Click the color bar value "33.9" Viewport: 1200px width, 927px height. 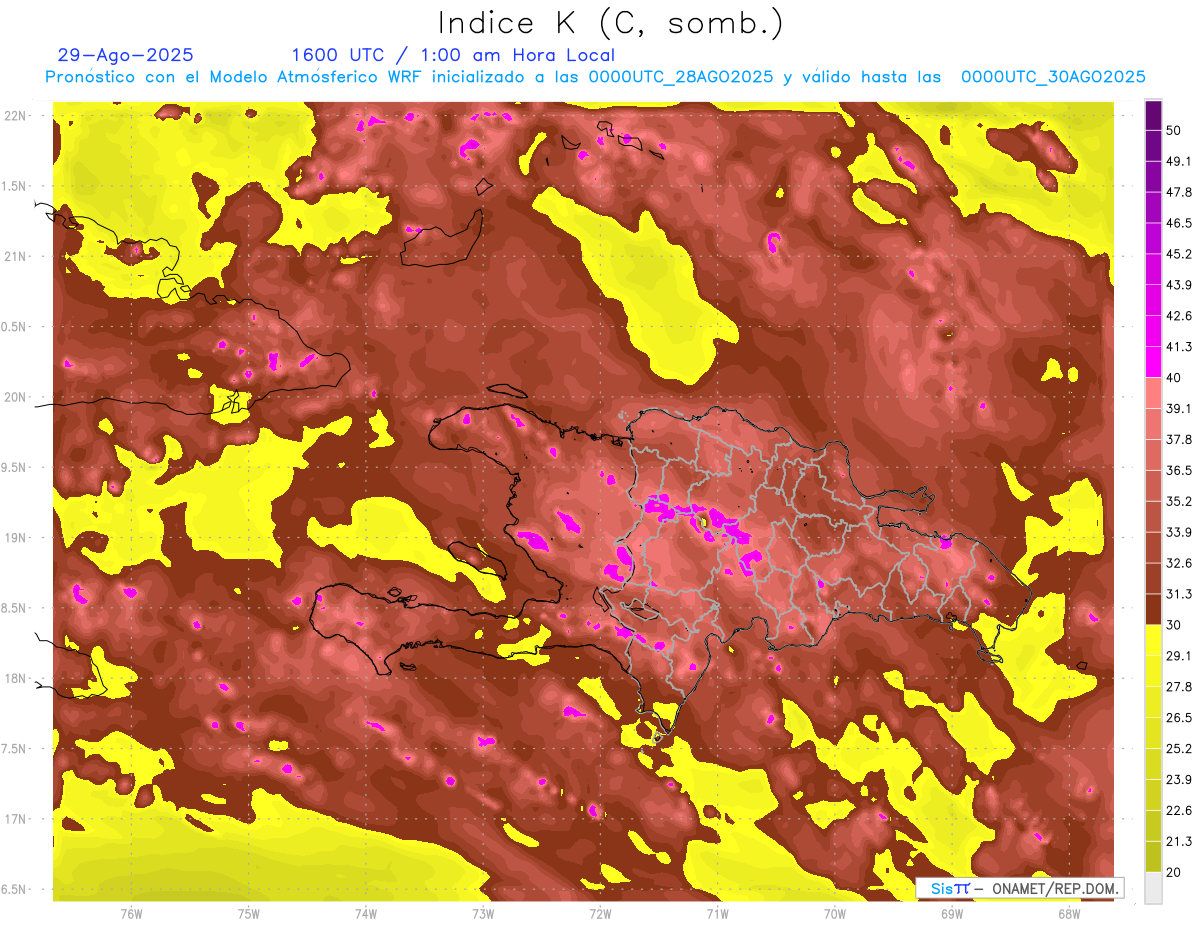[x=1178, y=532]
